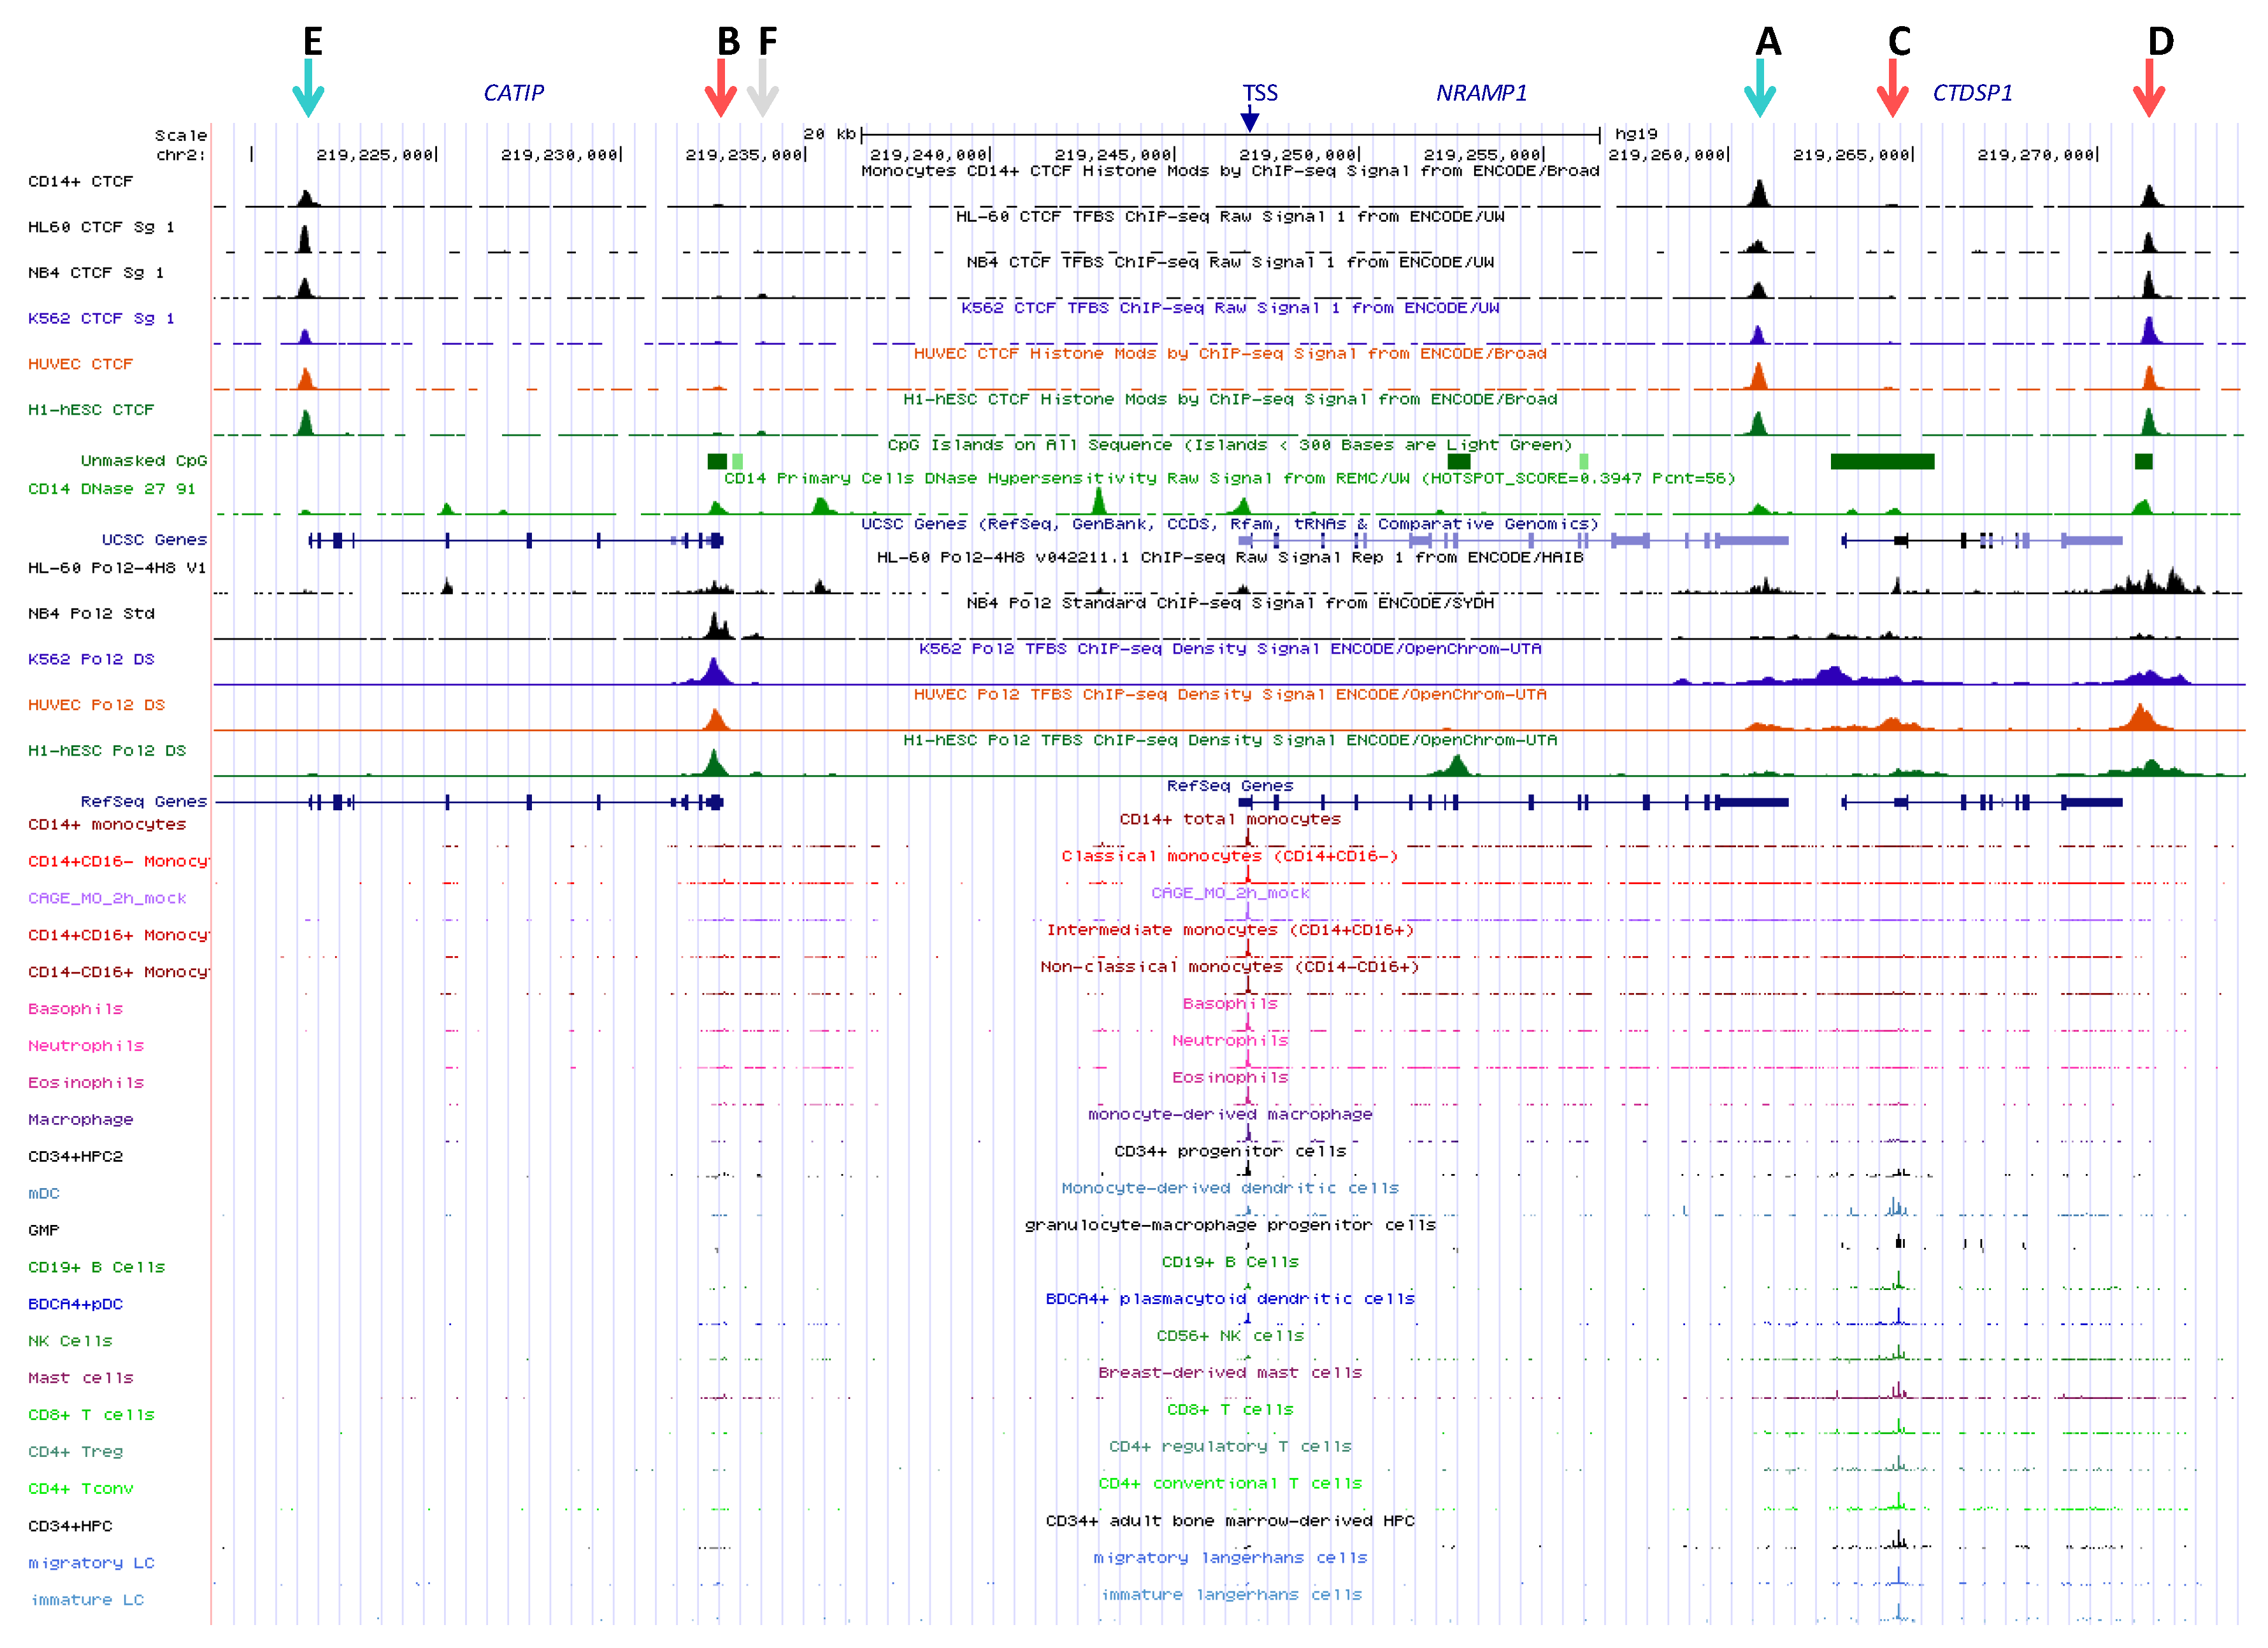Select the HUVEC Pol2 DS track label

coord(96,705)
